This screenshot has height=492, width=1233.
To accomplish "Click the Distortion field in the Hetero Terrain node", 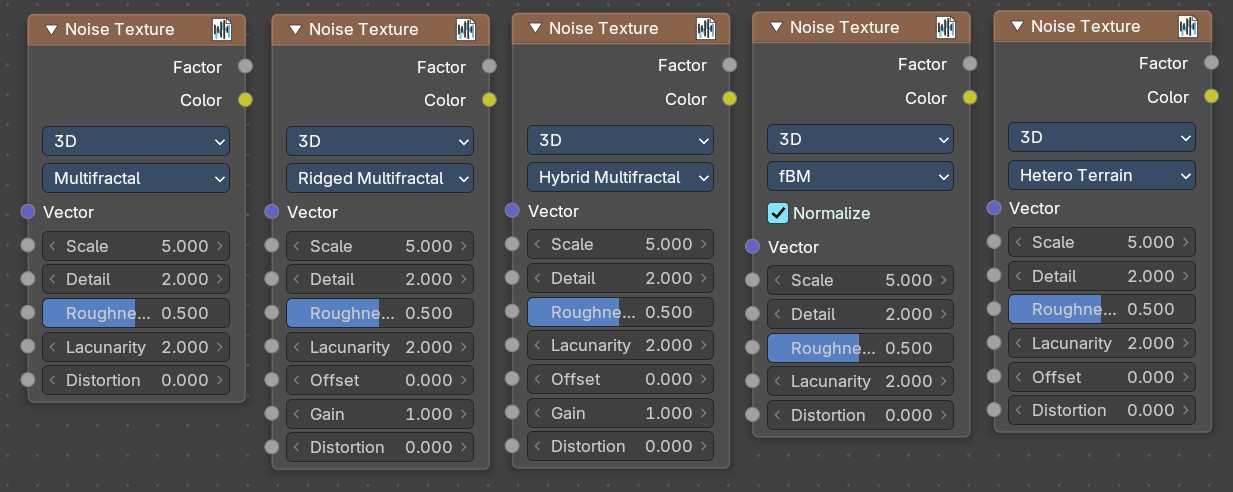I will (x=1102, y=410).
